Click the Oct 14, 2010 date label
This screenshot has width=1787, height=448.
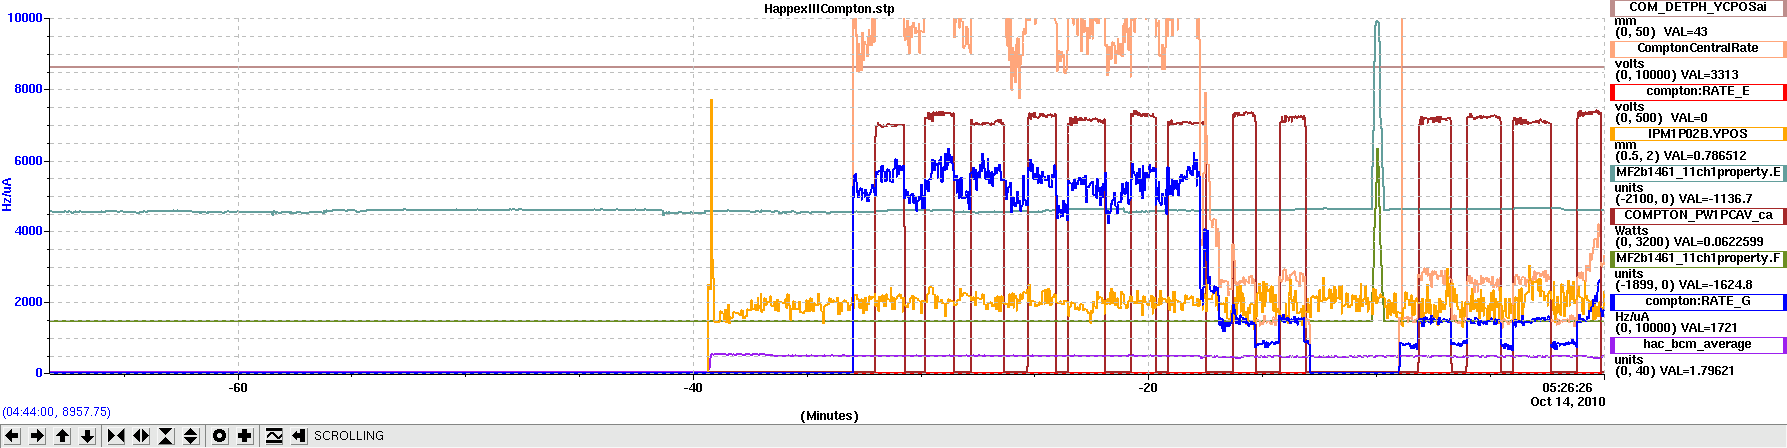pos(1567,402)
